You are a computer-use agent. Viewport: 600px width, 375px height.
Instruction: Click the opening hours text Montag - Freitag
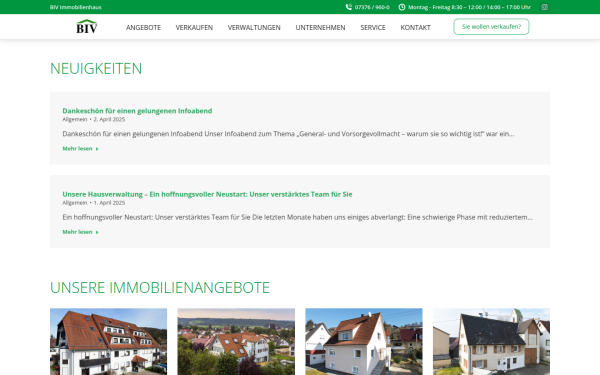[469, 7]
